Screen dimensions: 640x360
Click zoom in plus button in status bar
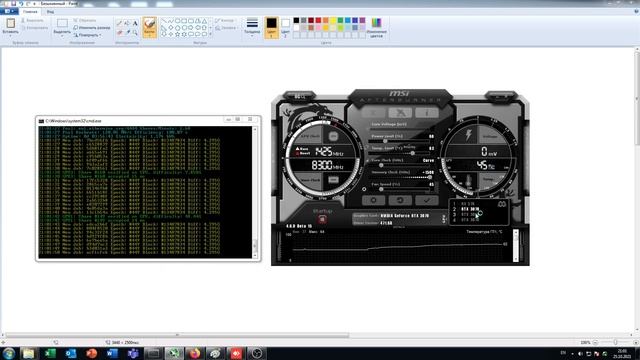[x=636, y=342]
